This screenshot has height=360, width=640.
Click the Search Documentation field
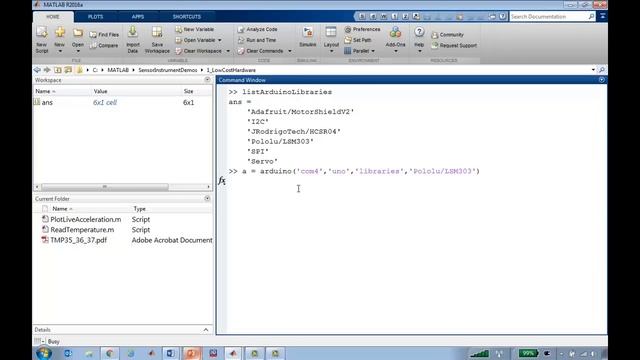click(x=548, y=17)
